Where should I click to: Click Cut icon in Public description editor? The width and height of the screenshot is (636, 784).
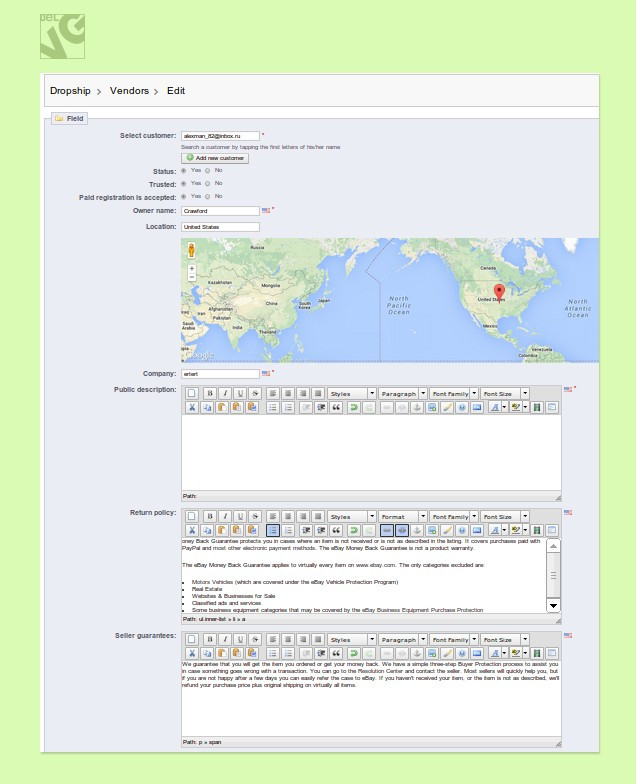193,407
